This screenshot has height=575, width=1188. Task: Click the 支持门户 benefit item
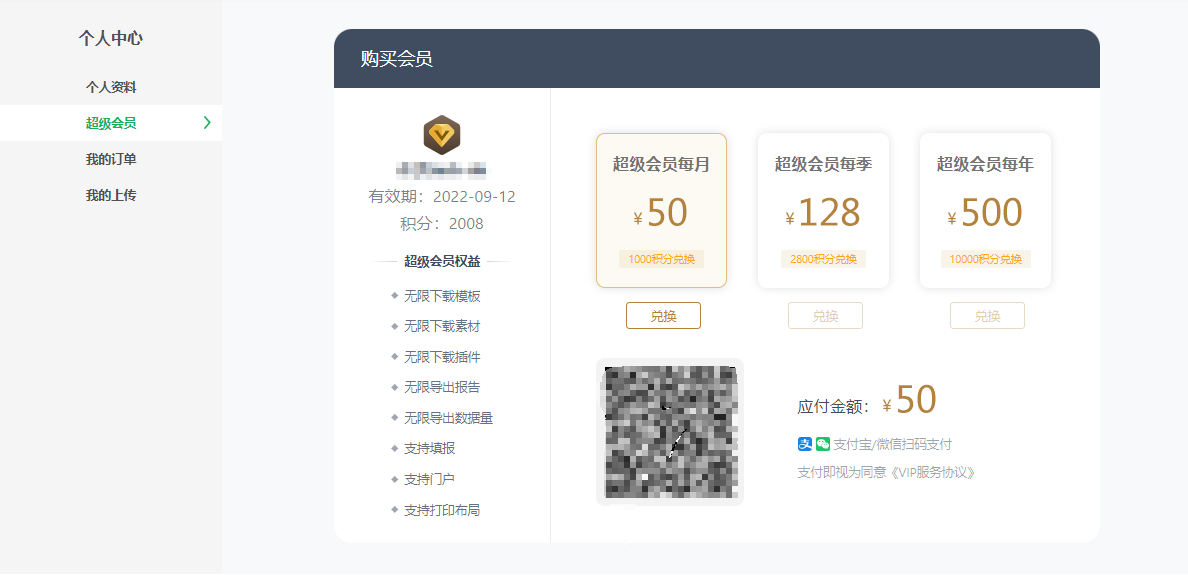(430, 480)
